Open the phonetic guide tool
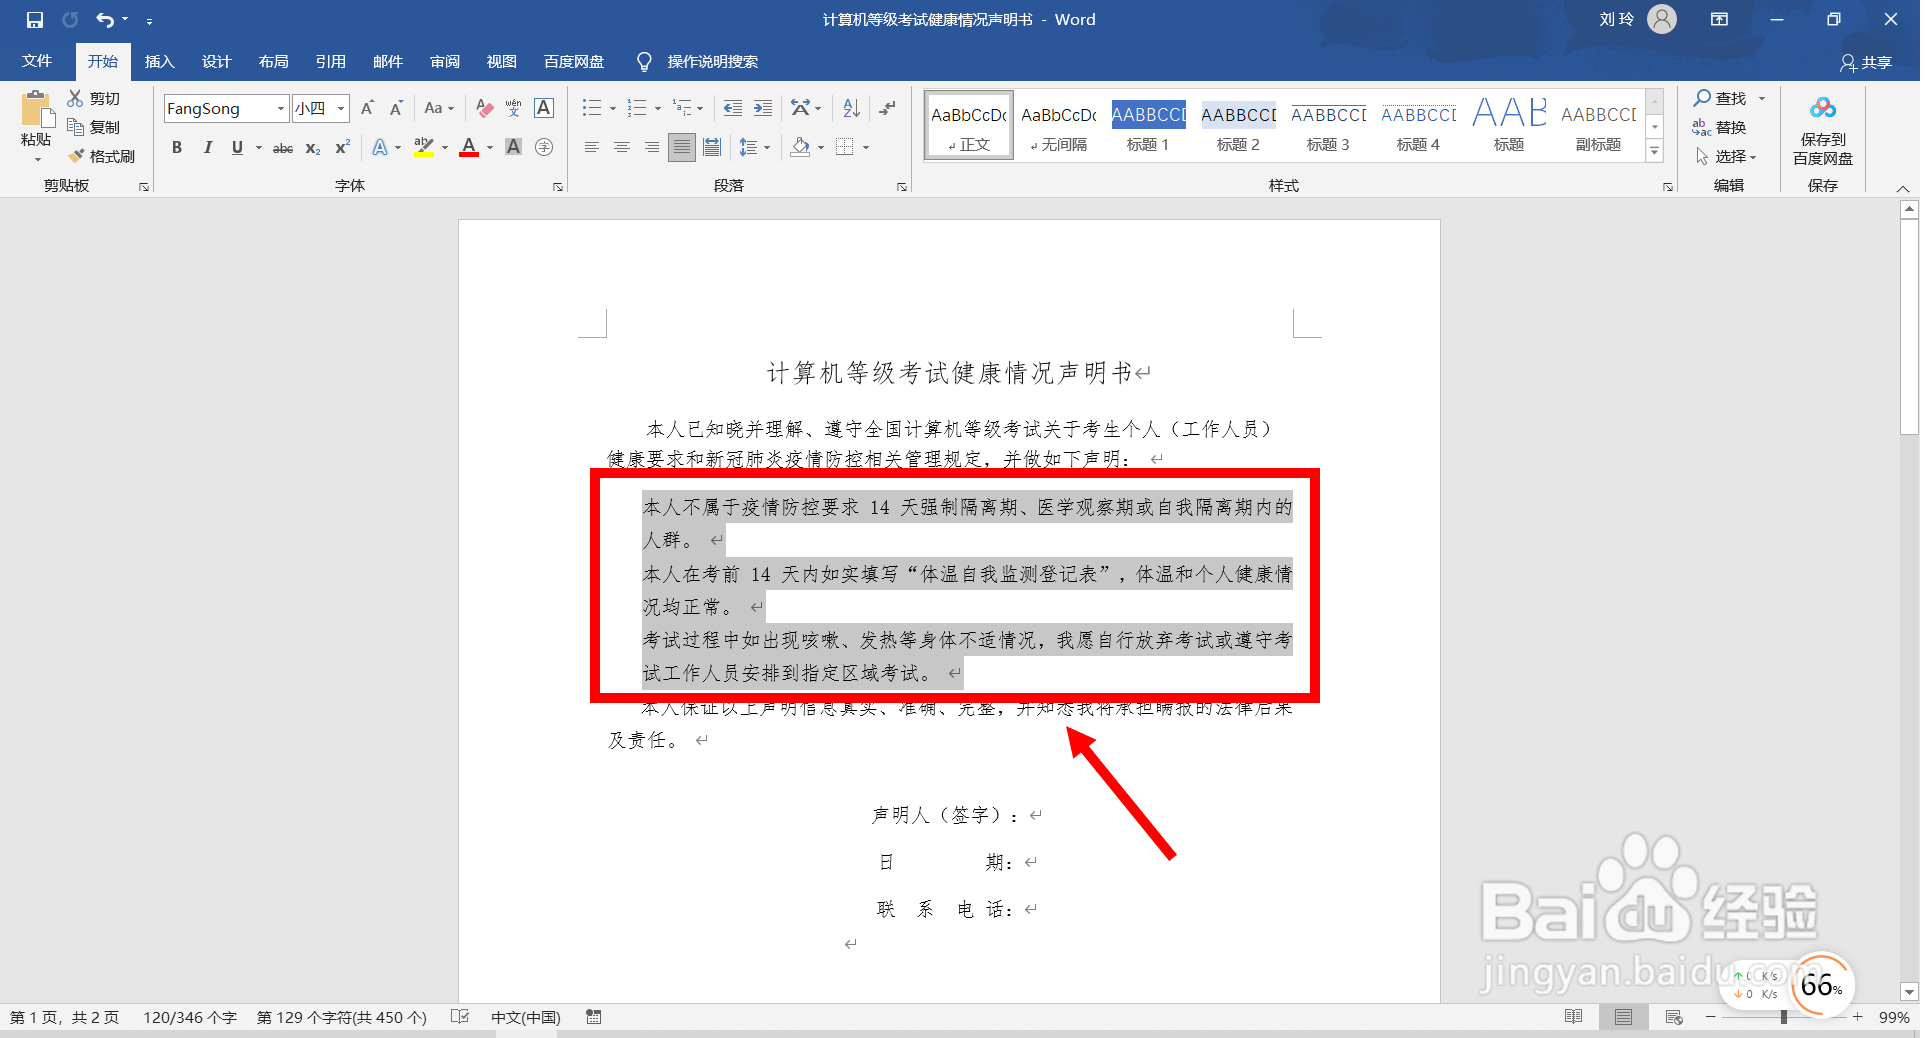Screen dimensions: 1928x1038 (513, 108)
